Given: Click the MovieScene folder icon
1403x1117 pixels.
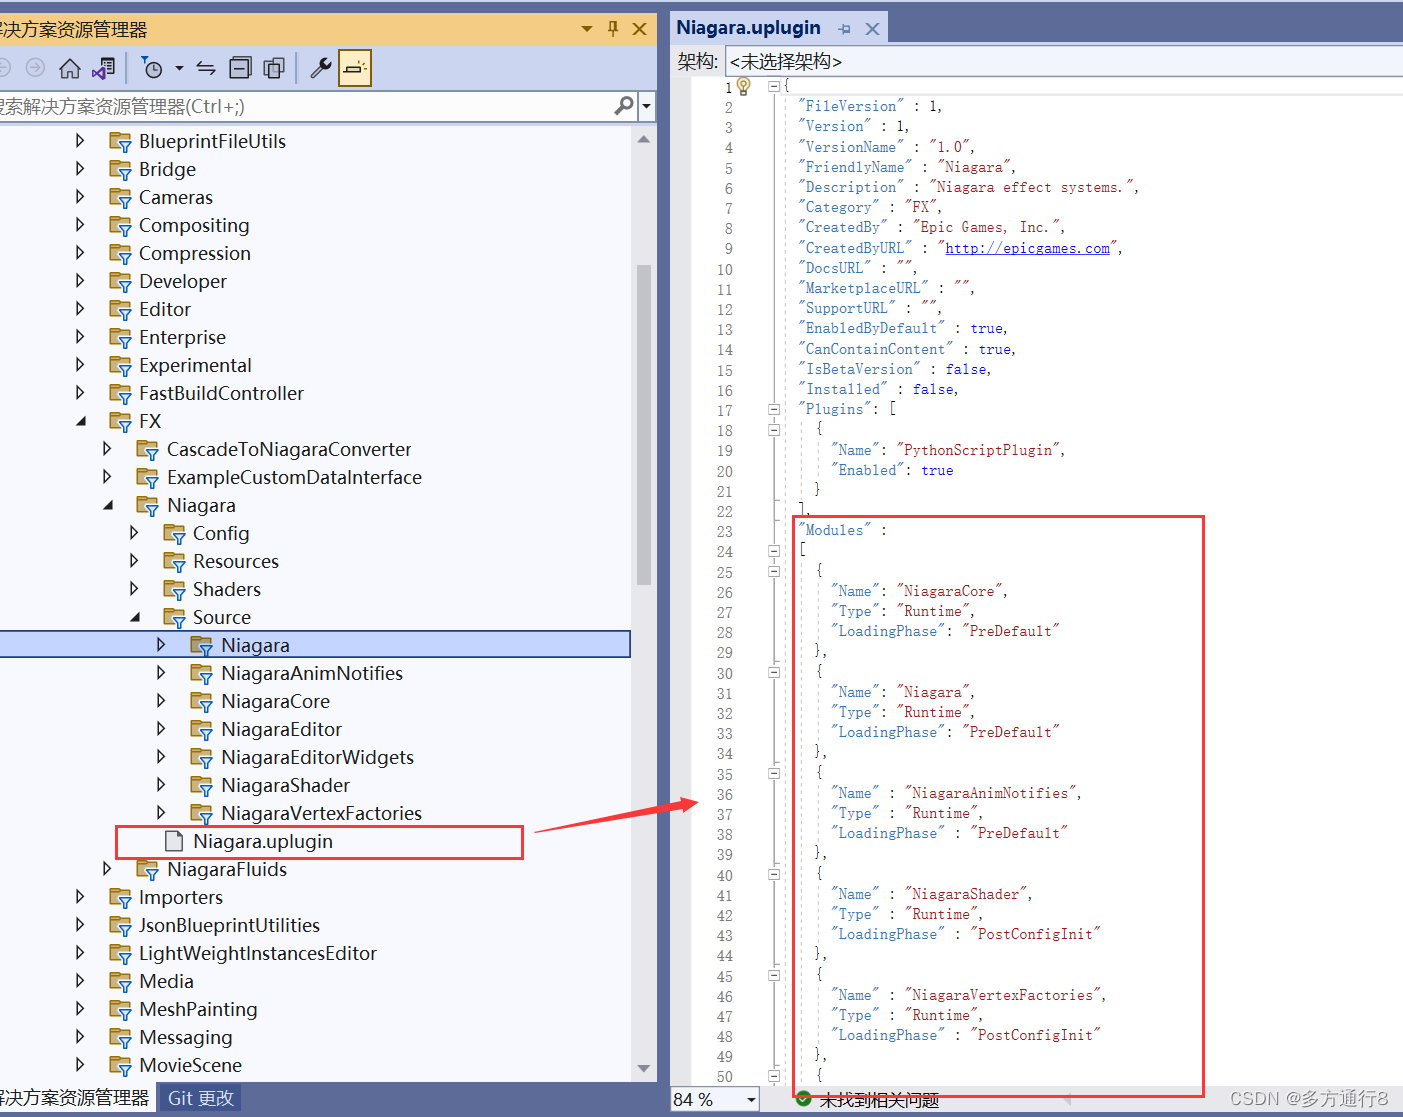Looking at the screenshot, I should point(121,1066).
